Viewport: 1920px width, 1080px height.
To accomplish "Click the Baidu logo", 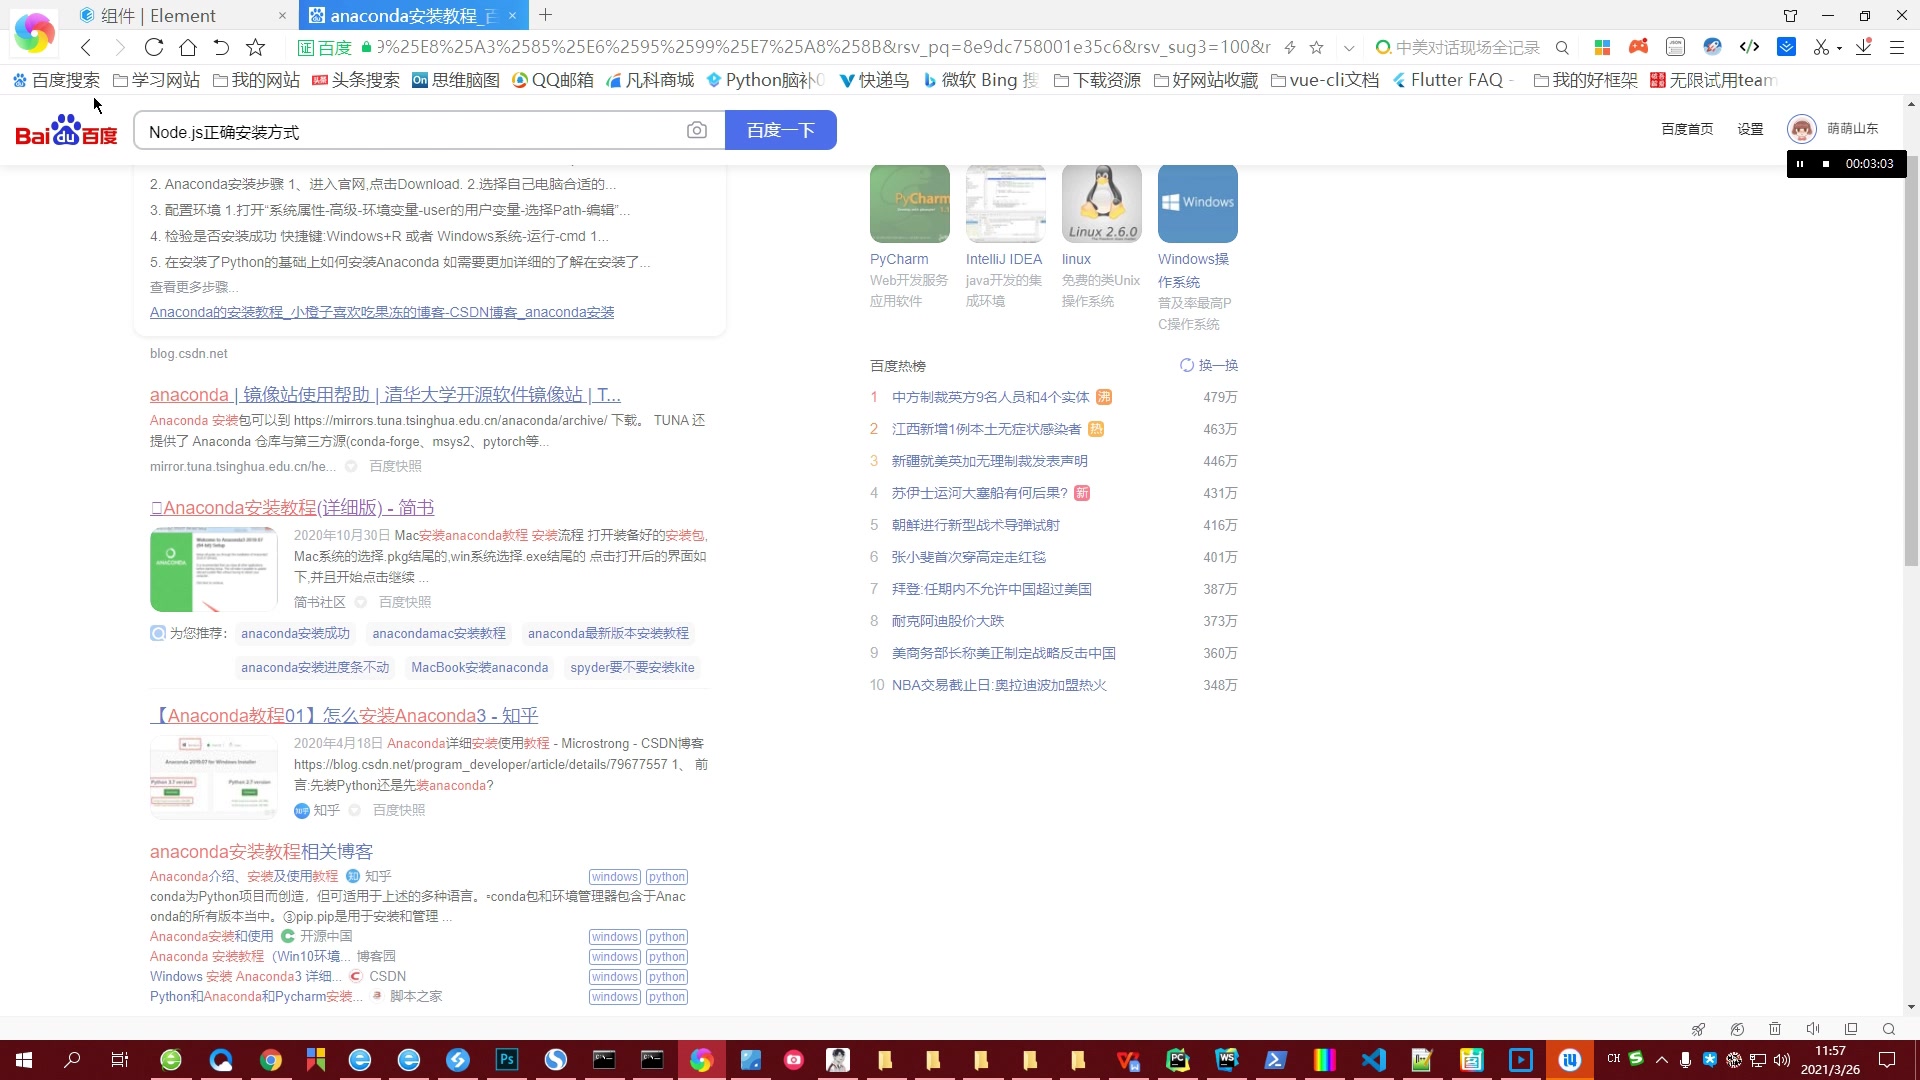I will coord(66,130).
